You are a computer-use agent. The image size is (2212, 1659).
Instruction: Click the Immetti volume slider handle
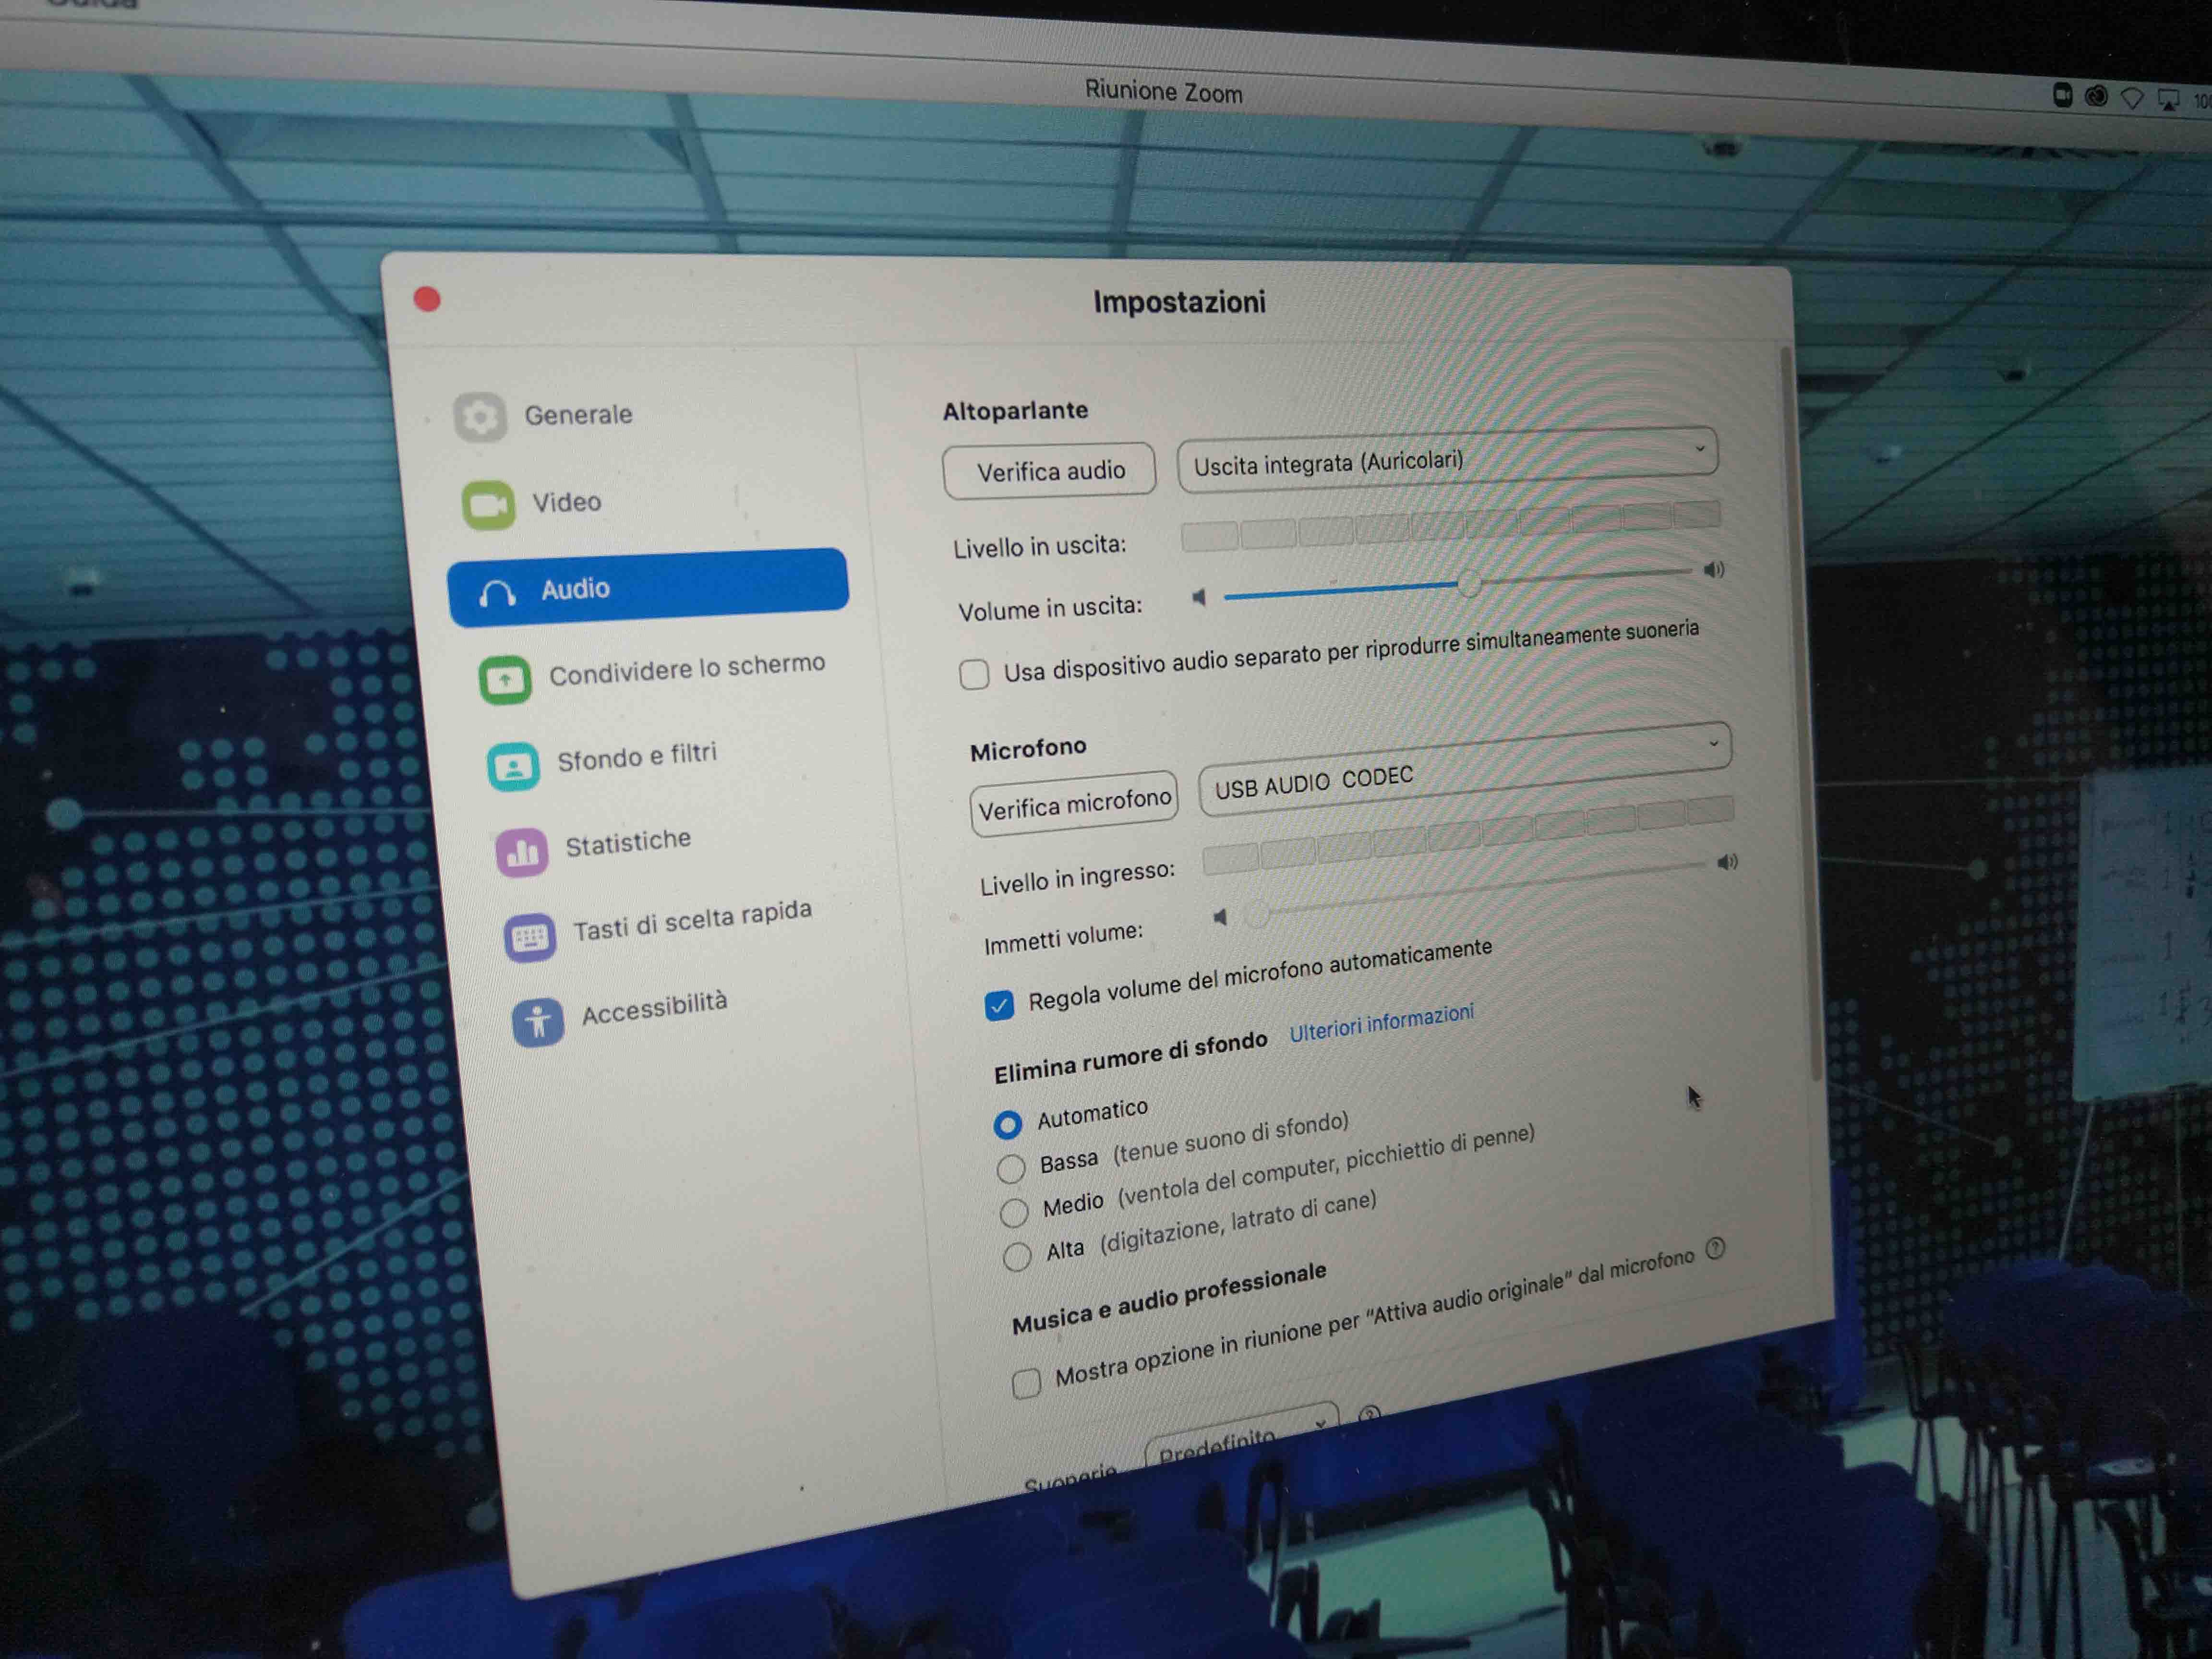(1257, 913)
